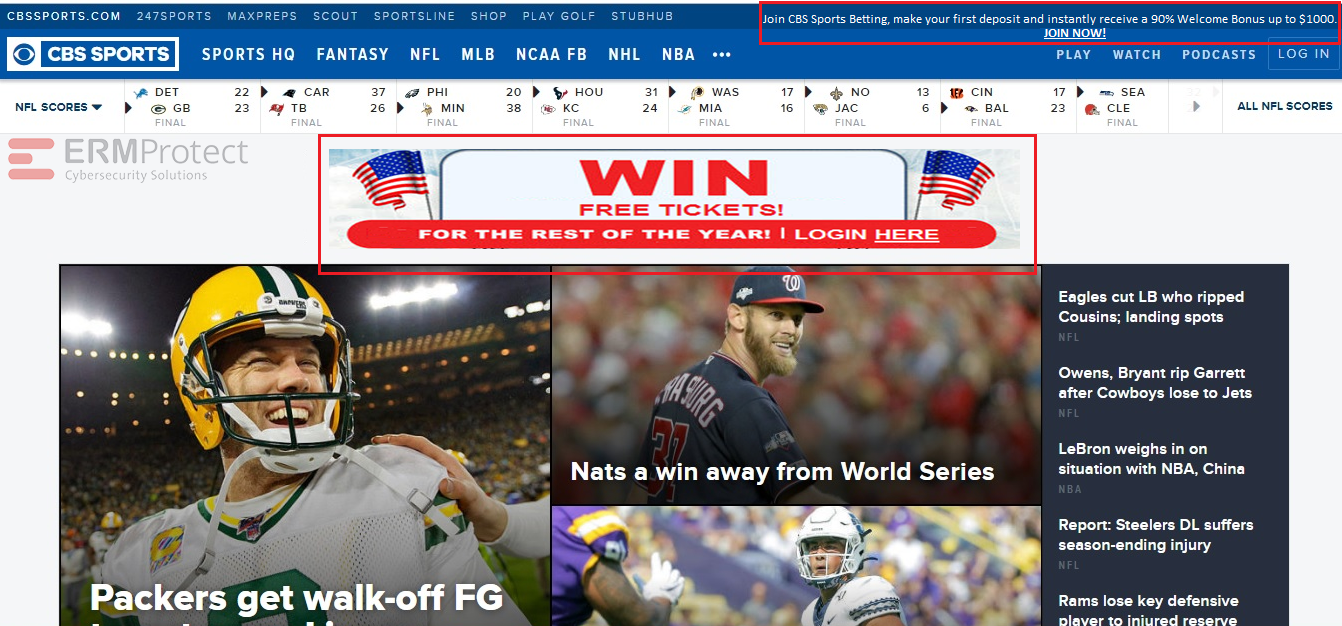
Task: Expand more sports via three dots menu
Action: click(722, 55)
